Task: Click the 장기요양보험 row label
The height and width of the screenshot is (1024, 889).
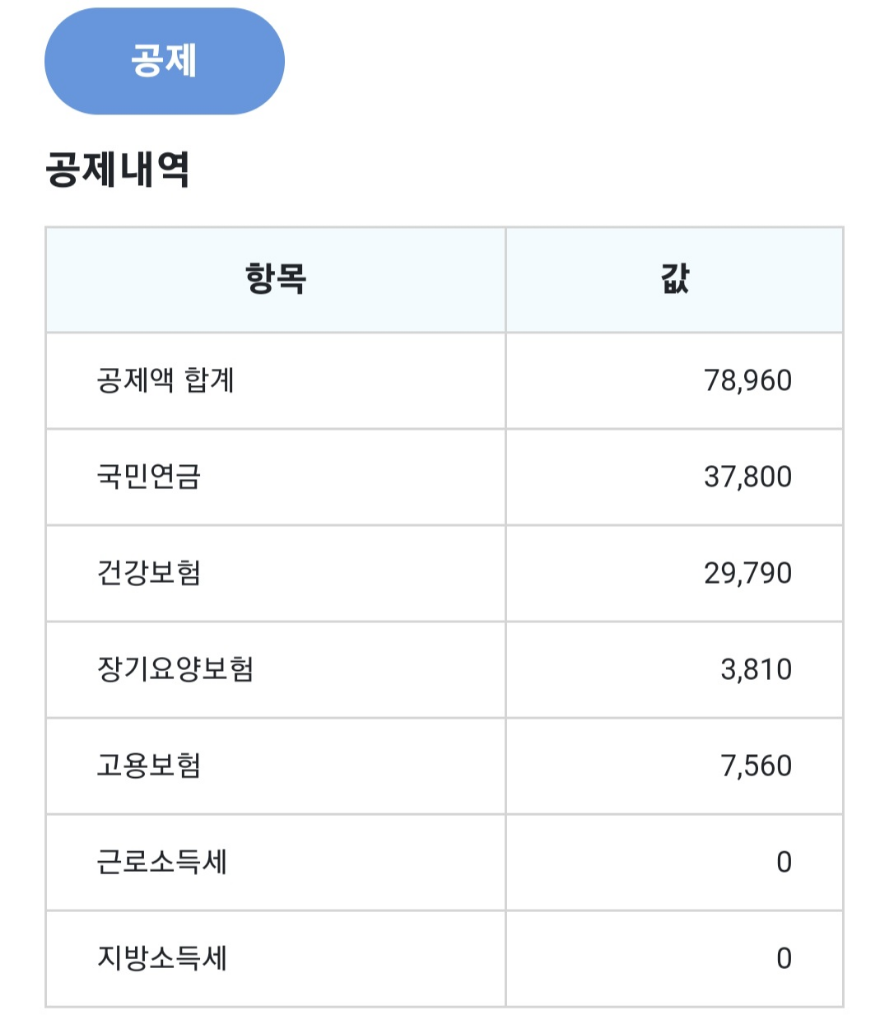Action: pyautogui.click(x=175, y=669)
